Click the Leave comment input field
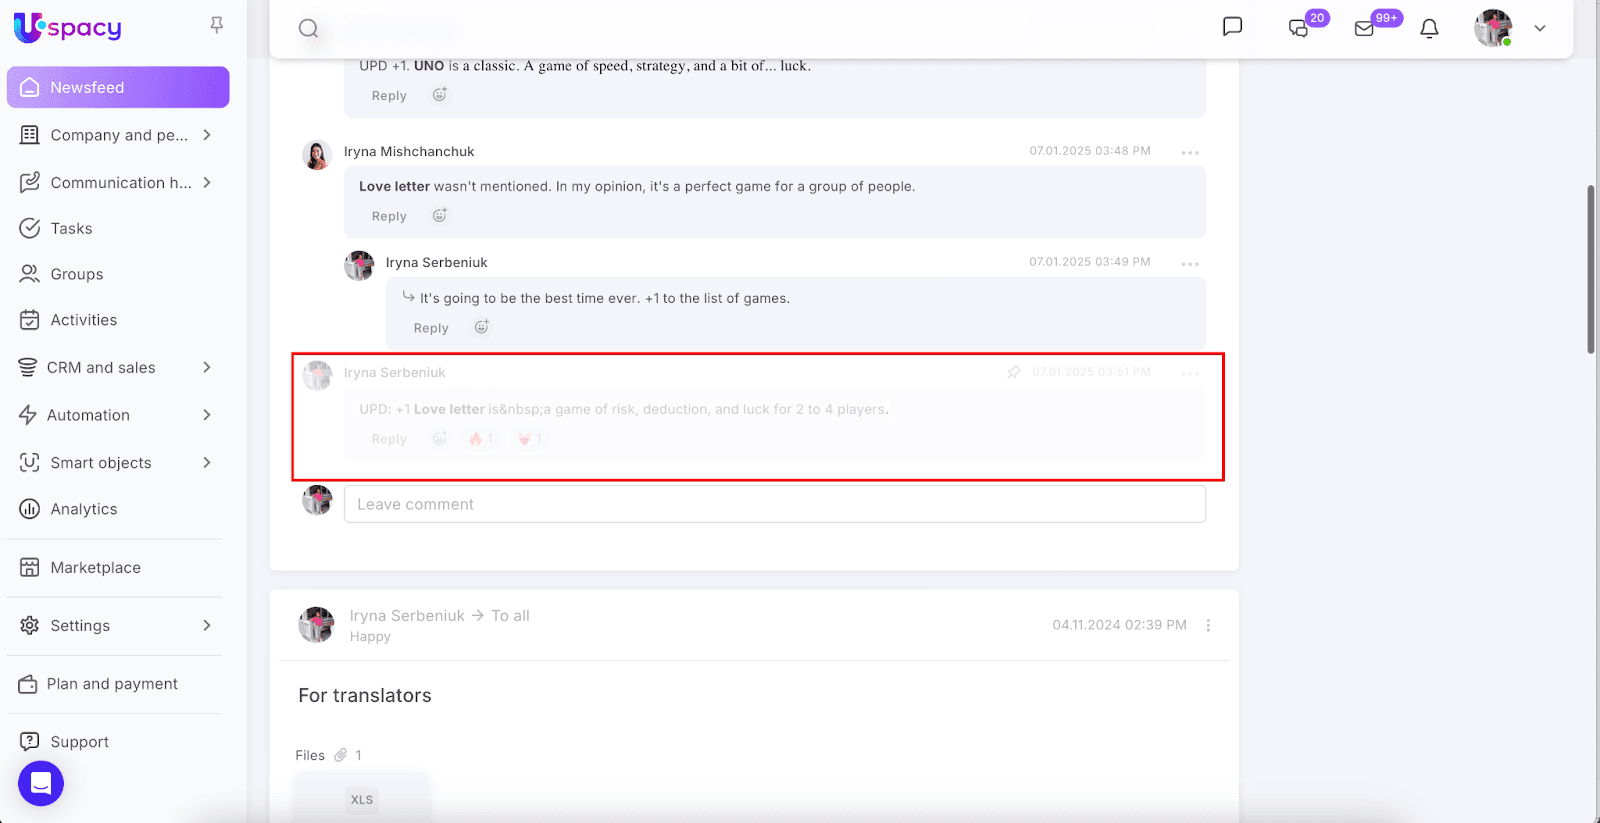Image resolution: width=1600 pixels, height=823 pixels. pyautogui.click(x=775, y=504)
